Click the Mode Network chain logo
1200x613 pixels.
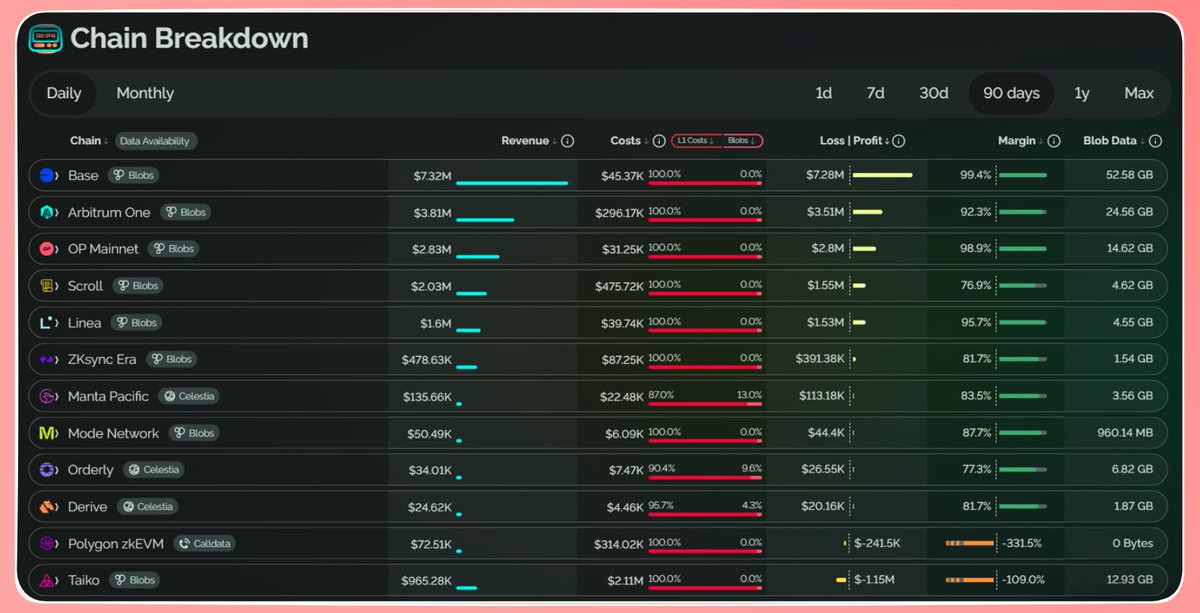click(47, 433)
